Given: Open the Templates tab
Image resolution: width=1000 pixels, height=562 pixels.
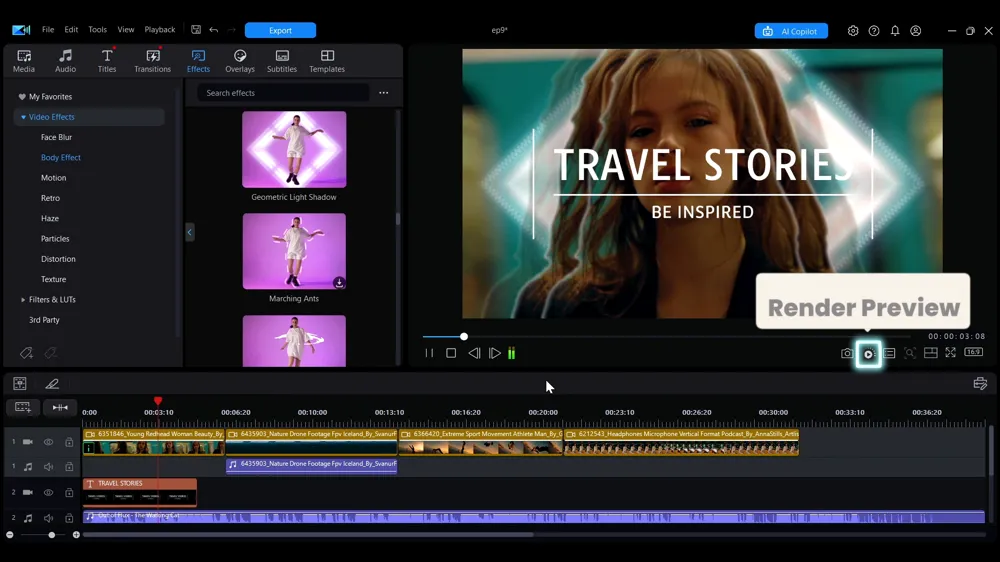Looking at the screenshot, I should tap(327, 61).
